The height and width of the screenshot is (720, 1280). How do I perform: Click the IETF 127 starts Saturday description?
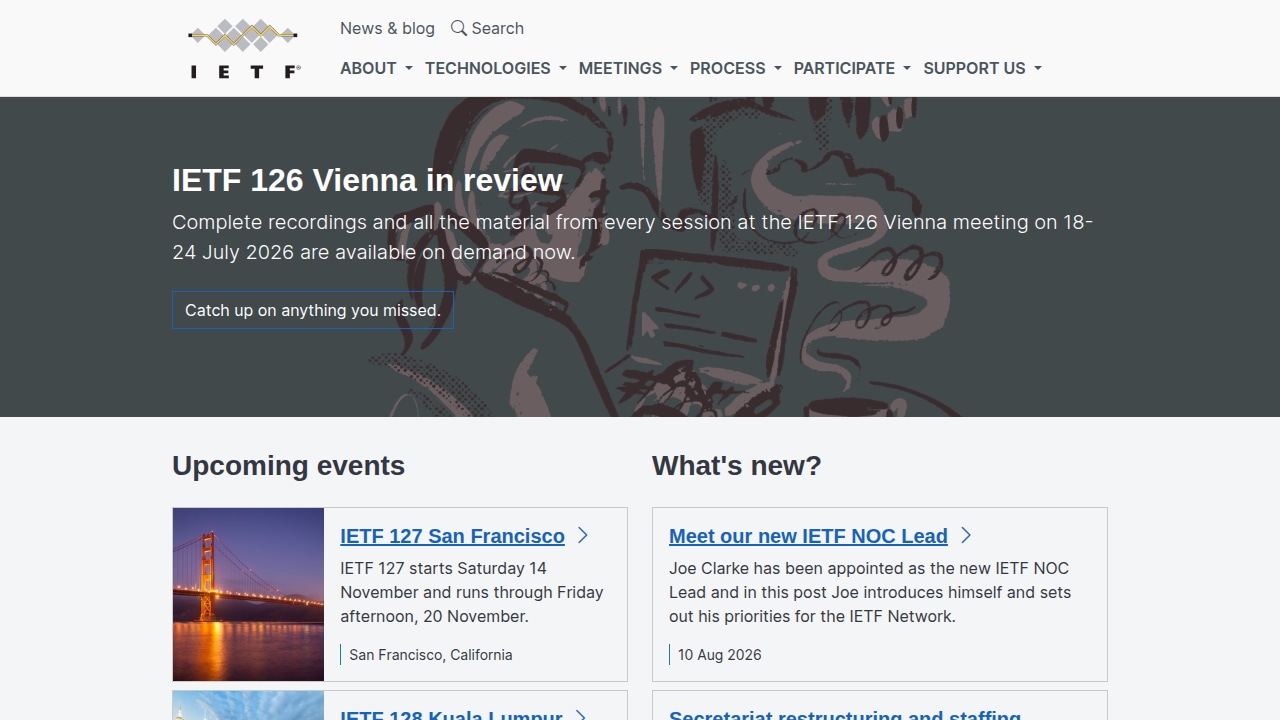coord(472,592)
